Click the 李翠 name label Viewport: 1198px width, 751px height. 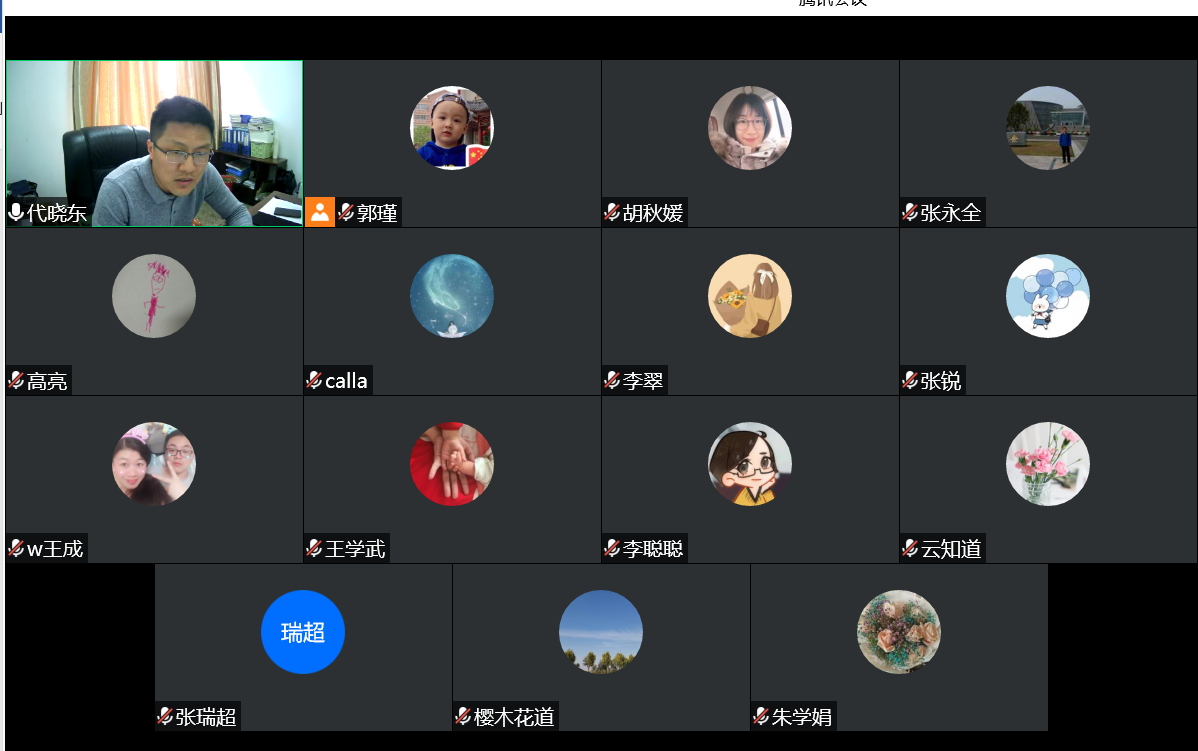tap(643, 381)
